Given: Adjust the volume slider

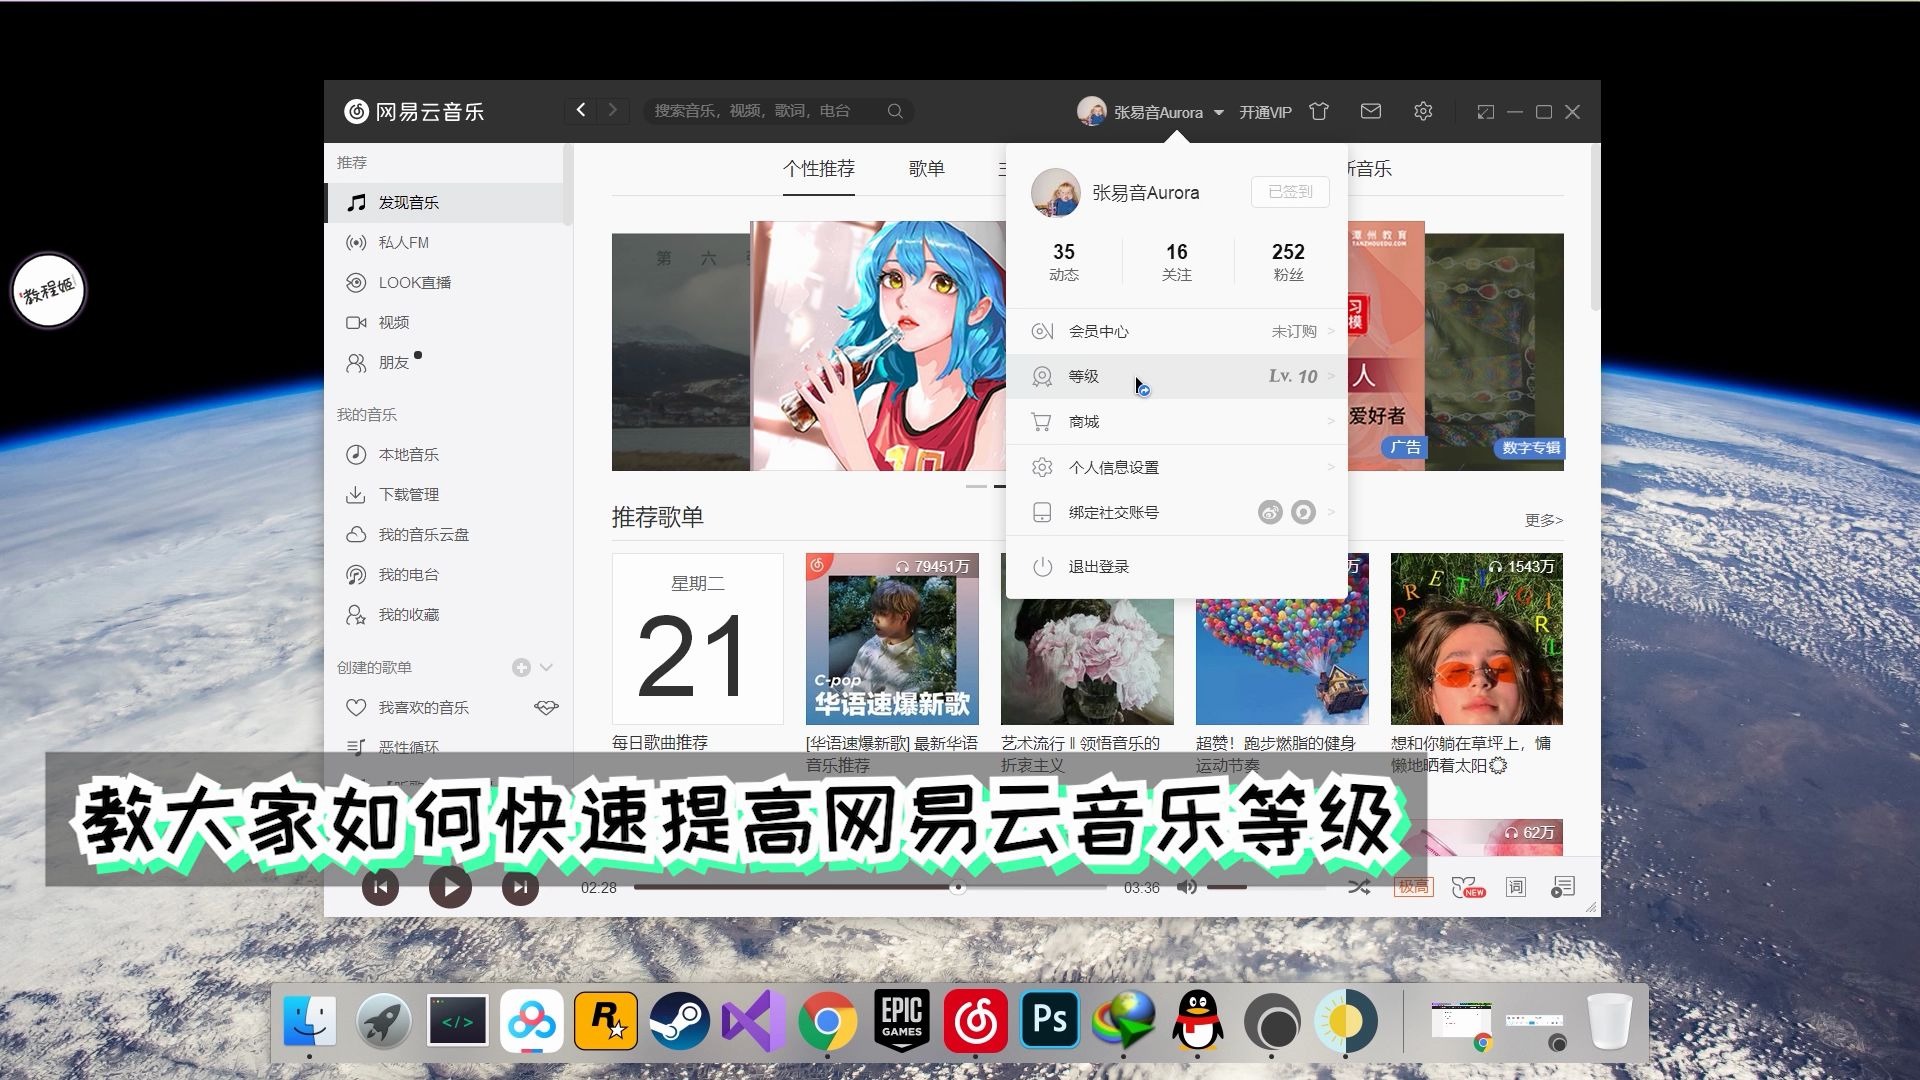Looking at the screenshot, I should [1265, 887].
